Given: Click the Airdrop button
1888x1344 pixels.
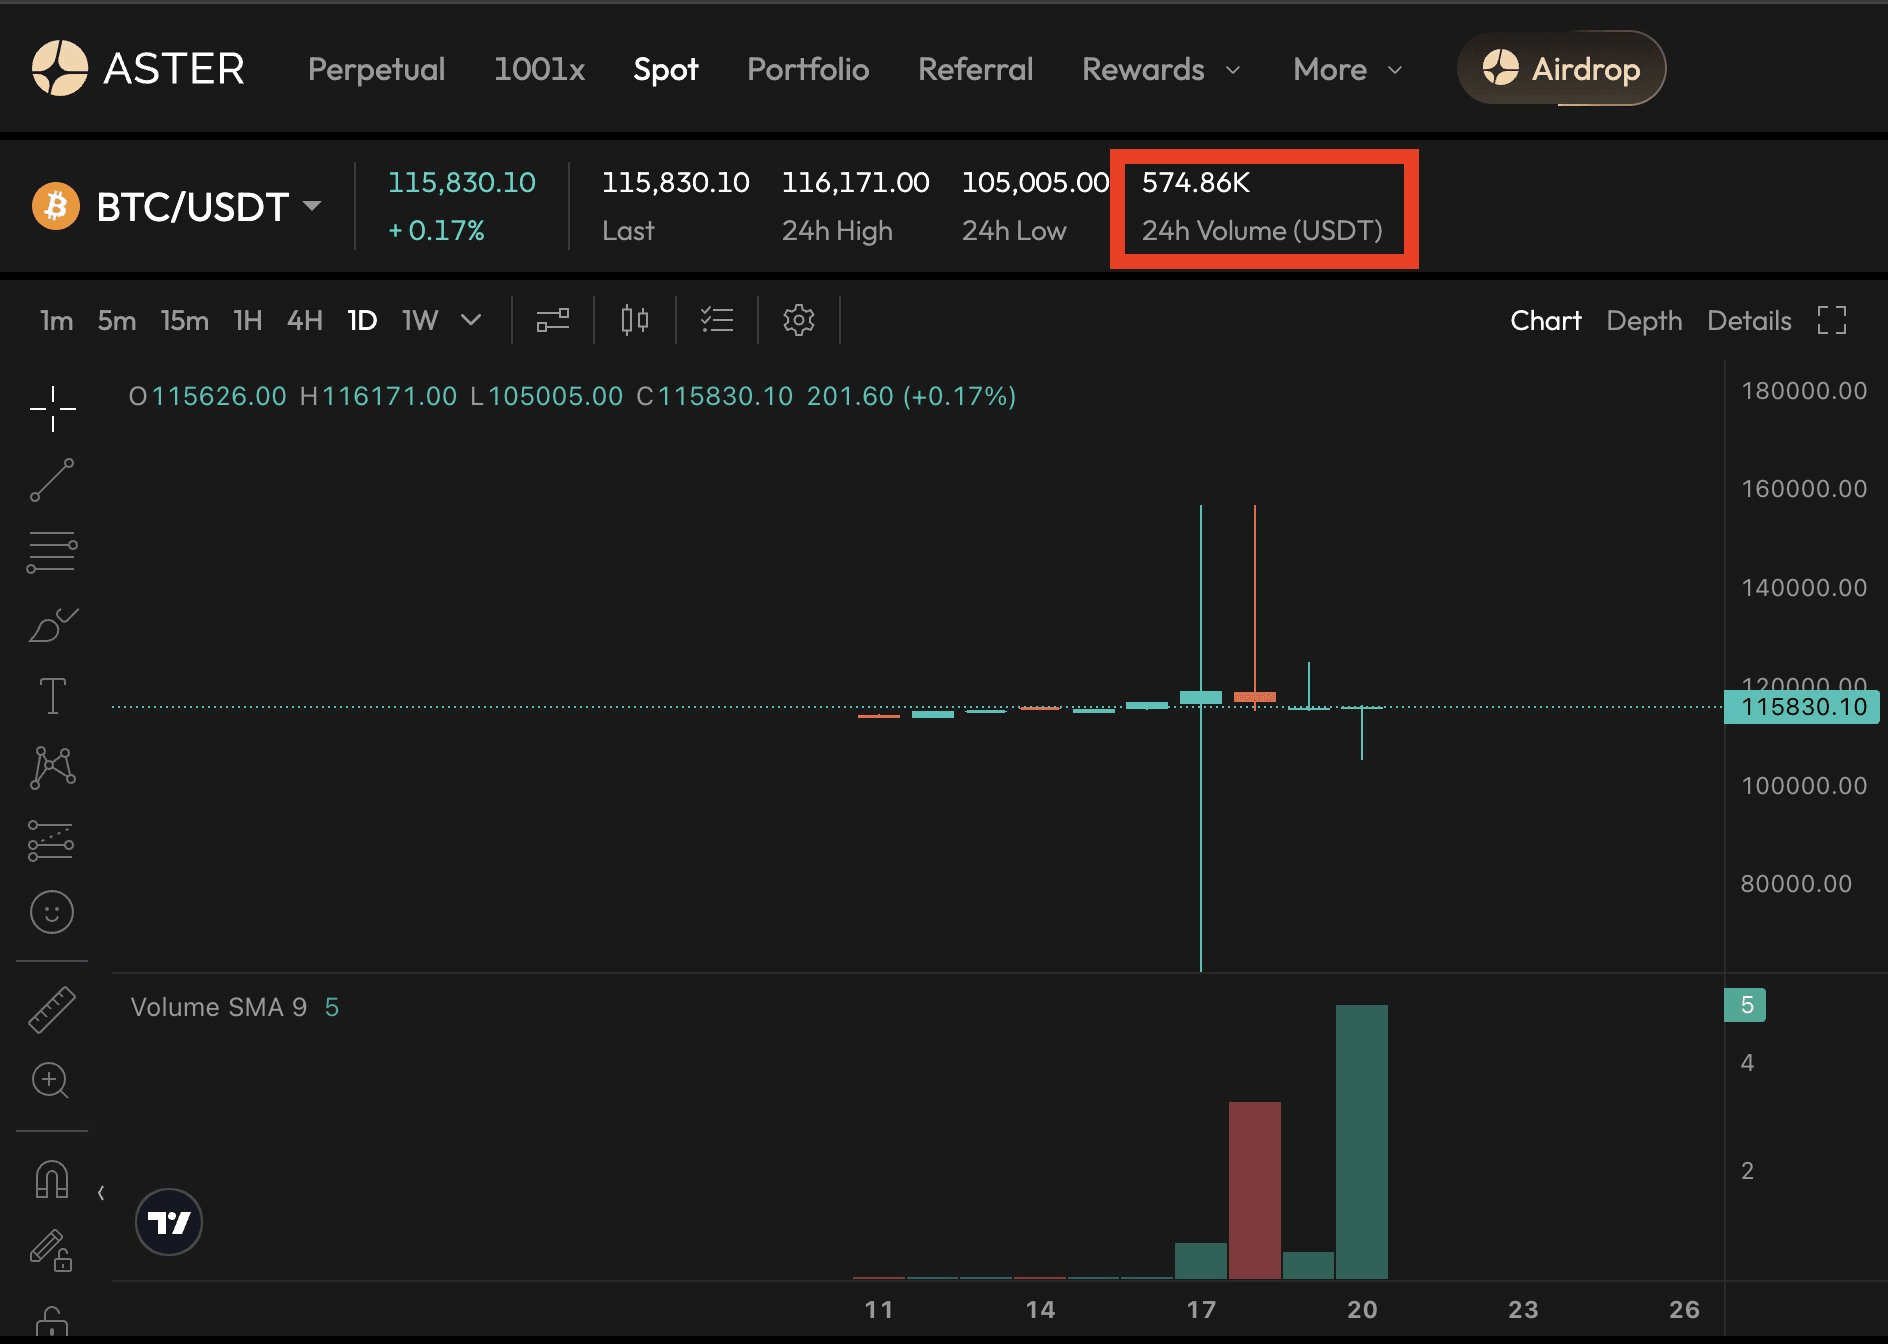Looking at the screenshot, I should pyautogui.click(x=1561, y=69).
